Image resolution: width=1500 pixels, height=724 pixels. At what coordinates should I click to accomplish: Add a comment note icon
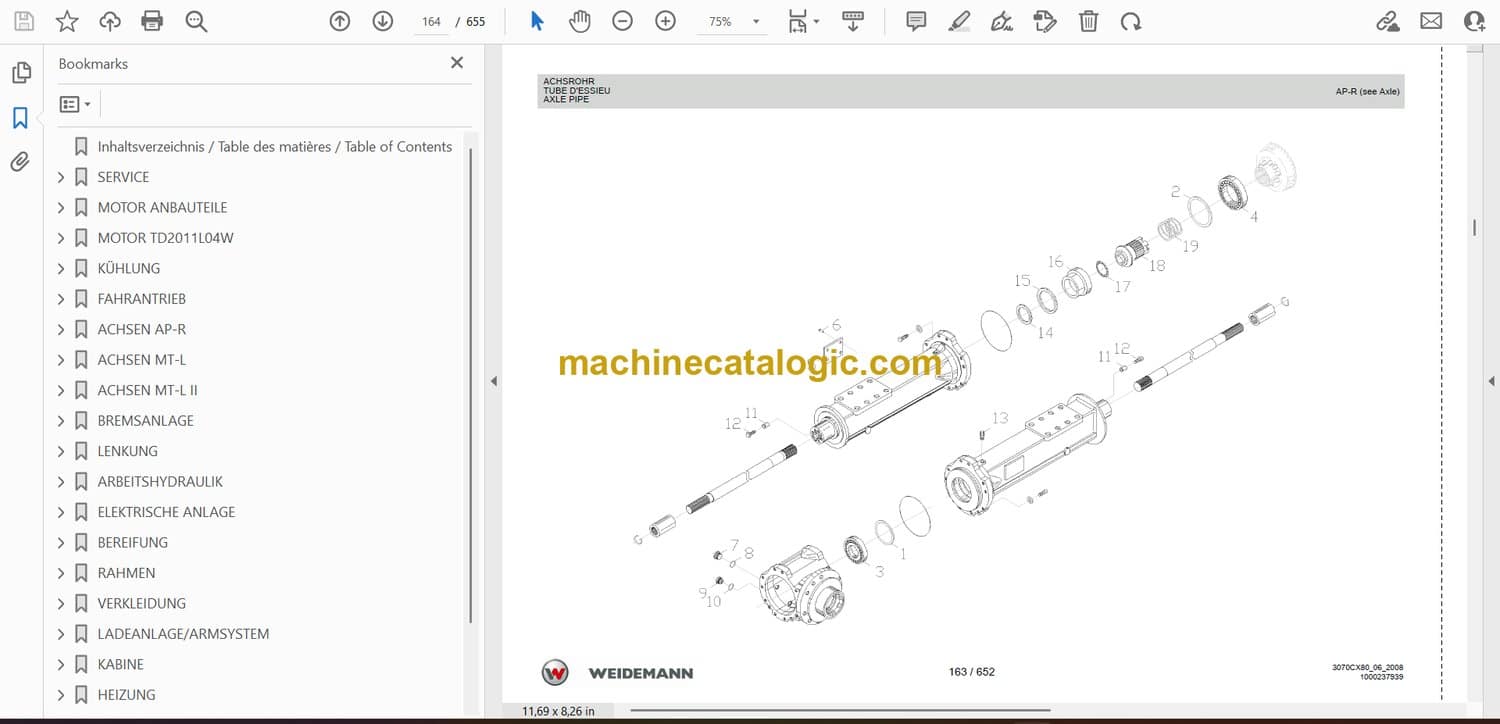(916, 21)
